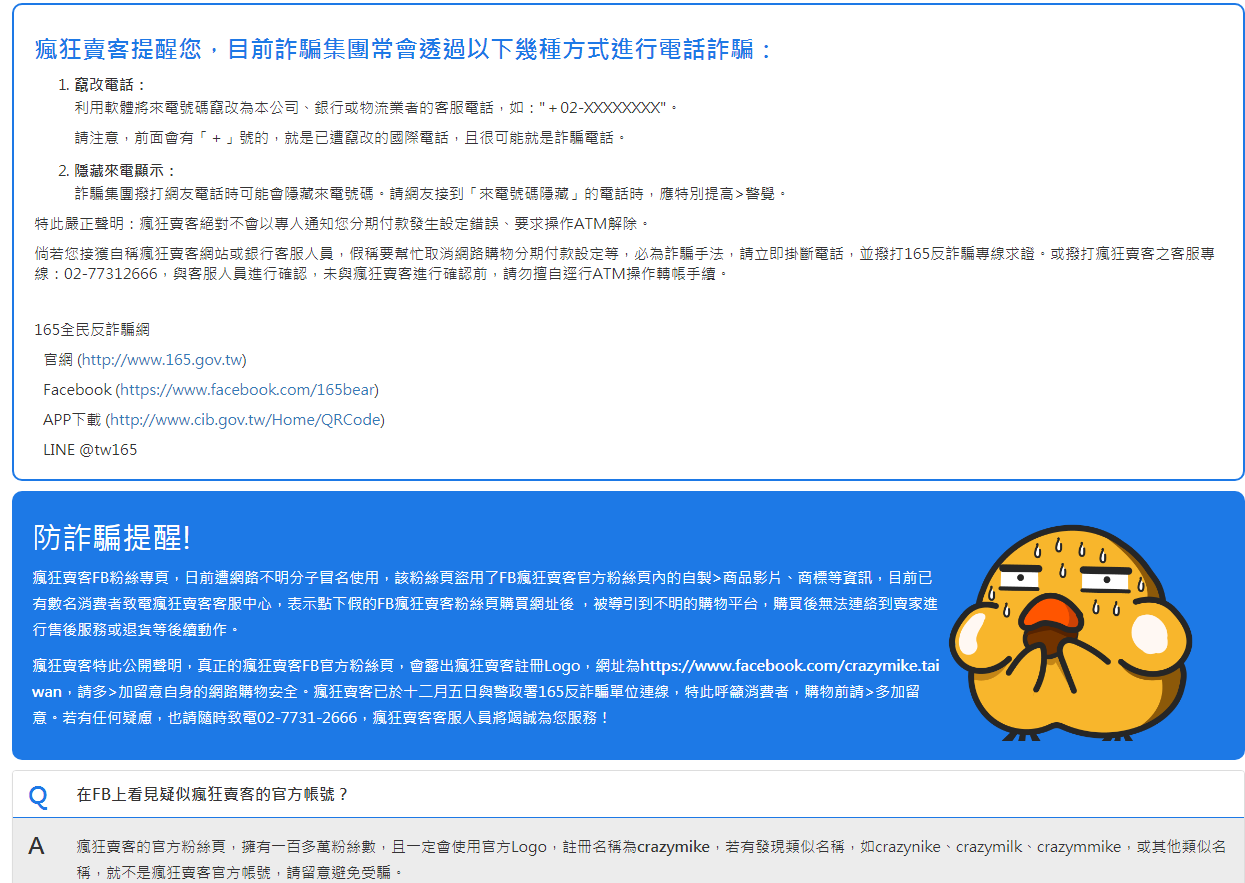
Task: Click the bold name crazymike in the answer
Action: point(674,846)
